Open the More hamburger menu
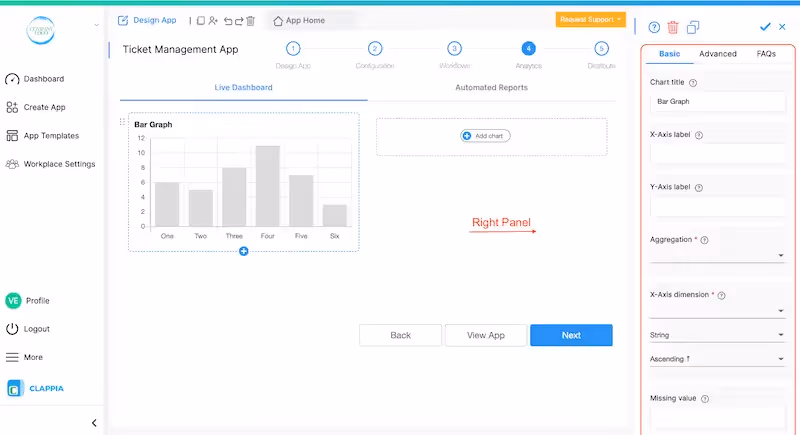Screen dimensions: 800x435 [x=12, y=357]
